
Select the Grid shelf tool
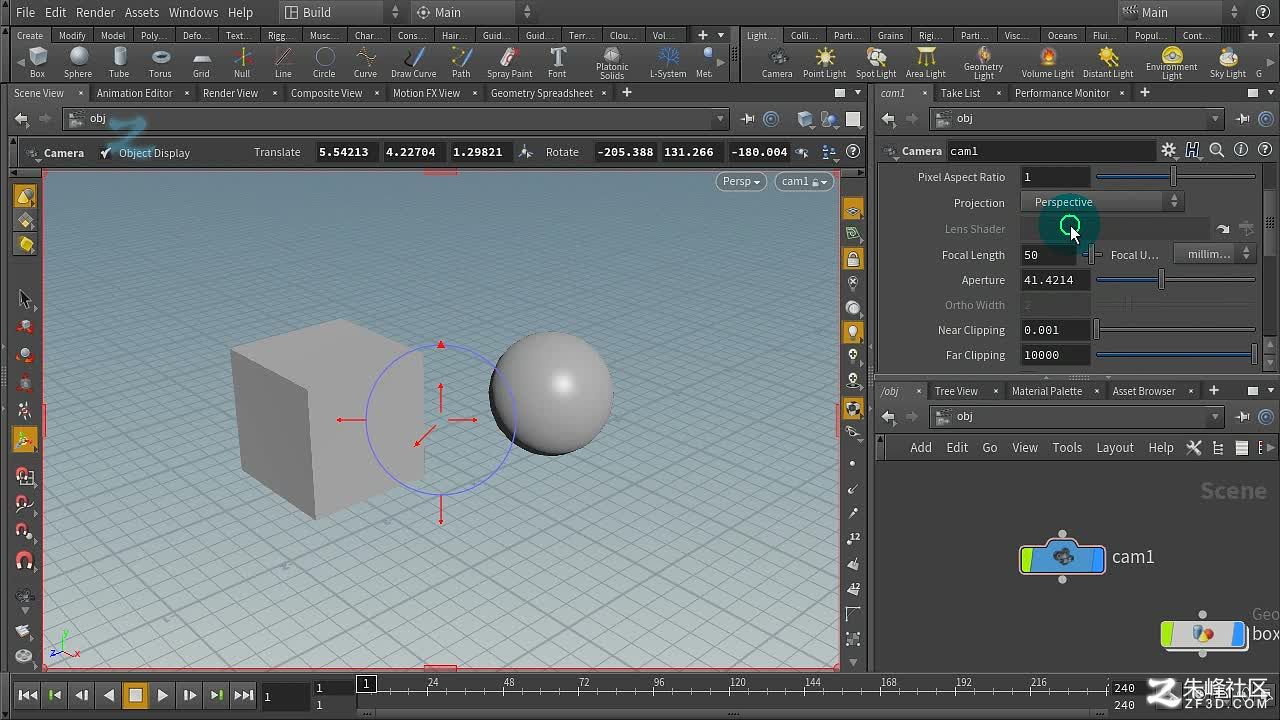pos(201,62)
